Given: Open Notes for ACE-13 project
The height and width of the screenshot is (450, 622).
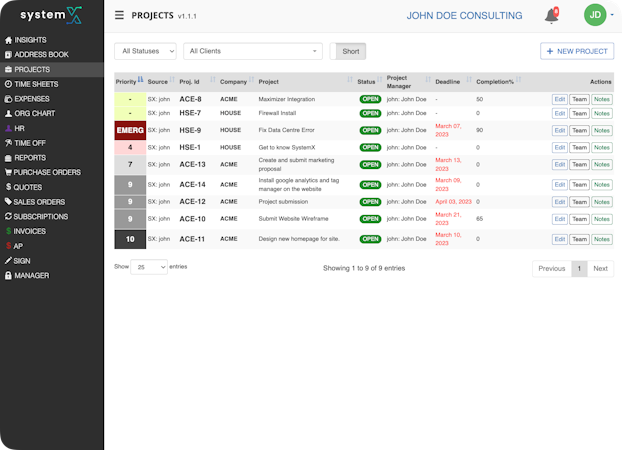Looking at the screenshot, I should [x=602, y=165].
